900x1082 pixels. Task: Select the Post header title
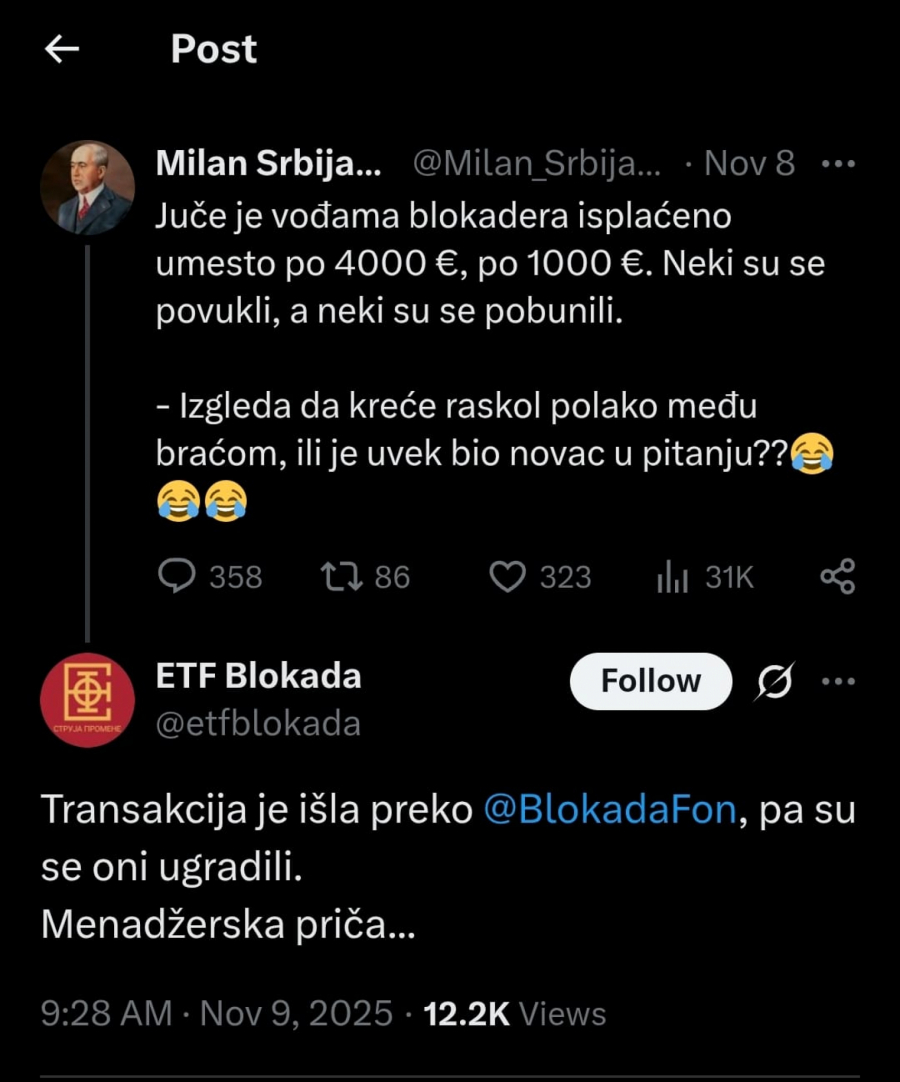point(213,49)
